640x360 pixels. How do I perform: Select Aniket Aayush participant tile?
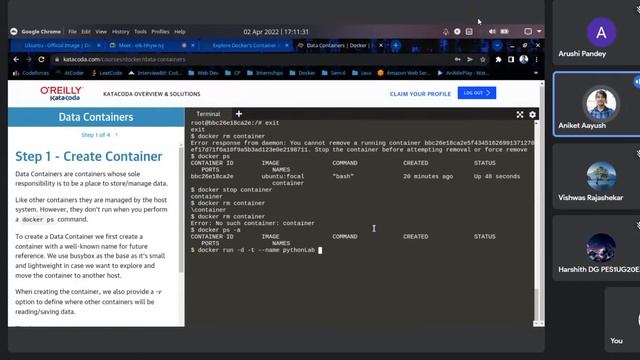(x=596, y=104)
